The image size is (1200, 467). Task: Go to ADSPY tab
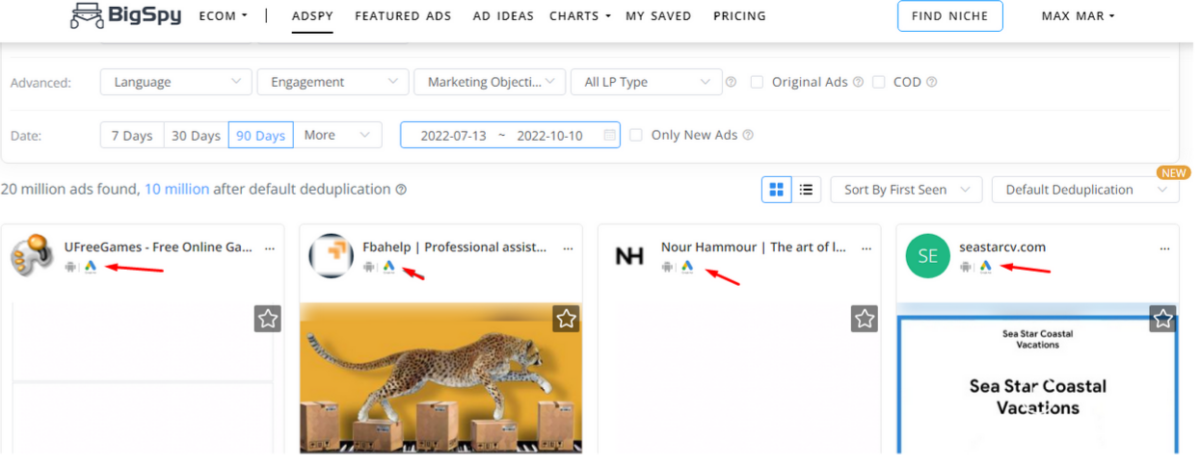click(x=312, y=16)
